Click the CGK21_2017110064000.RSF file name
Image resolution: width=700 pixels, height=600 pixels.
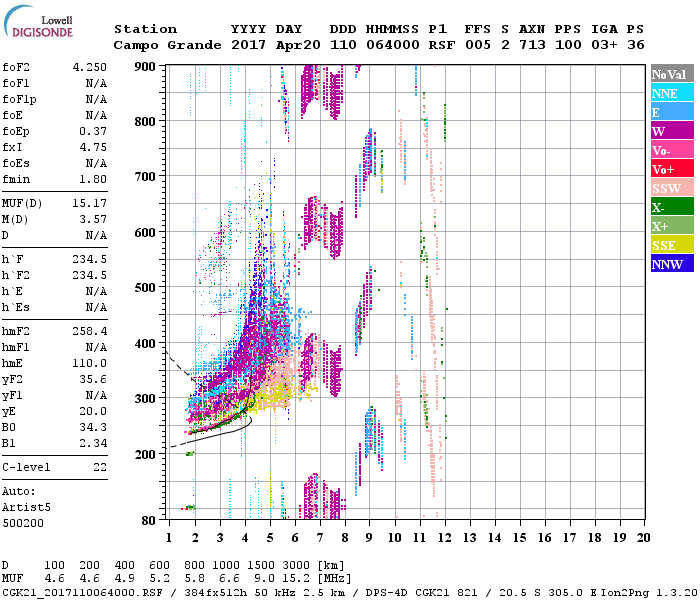[83, 593]
